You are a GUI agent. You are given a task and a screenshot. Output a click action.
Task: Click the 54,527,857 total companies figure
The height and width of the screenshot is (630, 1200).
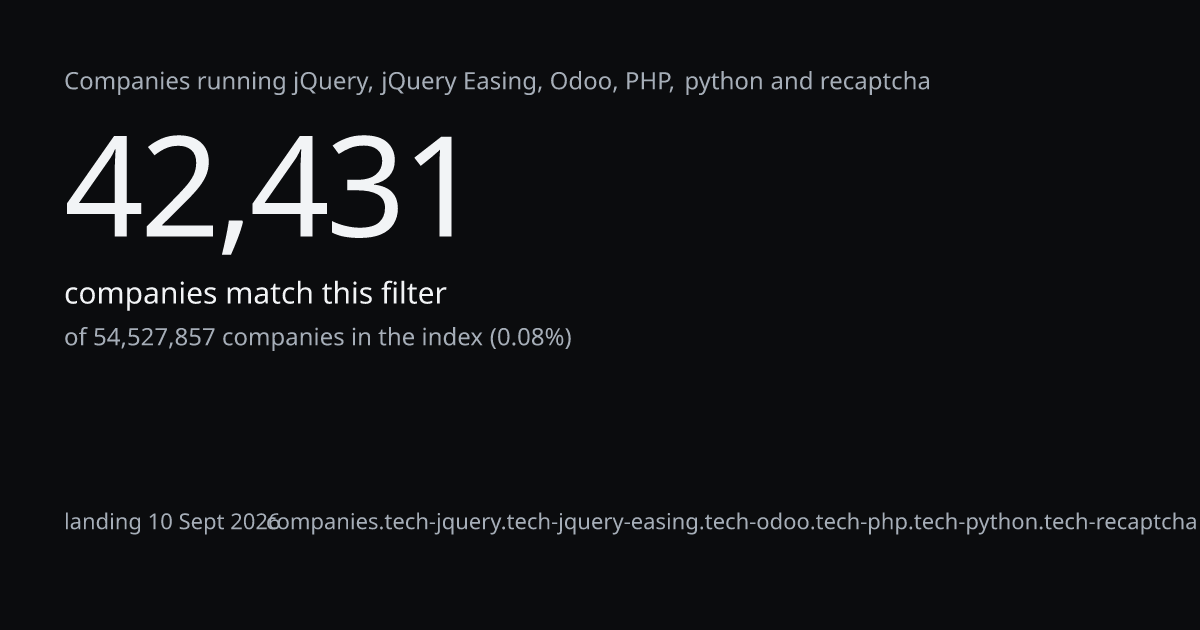154,338
